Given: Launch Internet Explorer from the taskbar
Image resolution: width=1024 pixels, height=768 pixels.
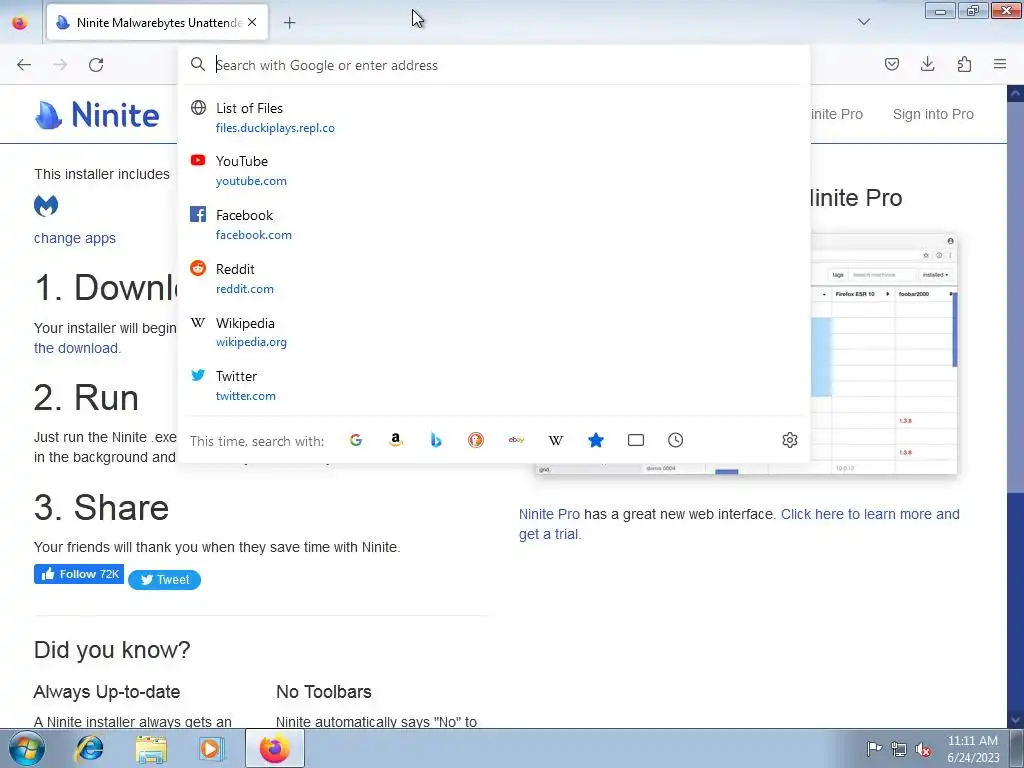Looking at the screenshot, I should pos(89,748).
